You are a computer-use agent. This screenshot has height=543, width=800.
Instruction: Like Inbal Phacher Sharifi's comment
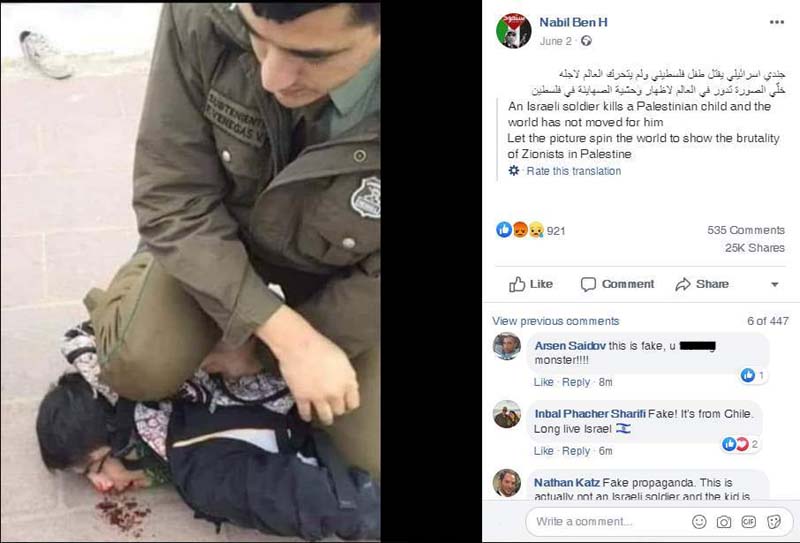point(543,451)
